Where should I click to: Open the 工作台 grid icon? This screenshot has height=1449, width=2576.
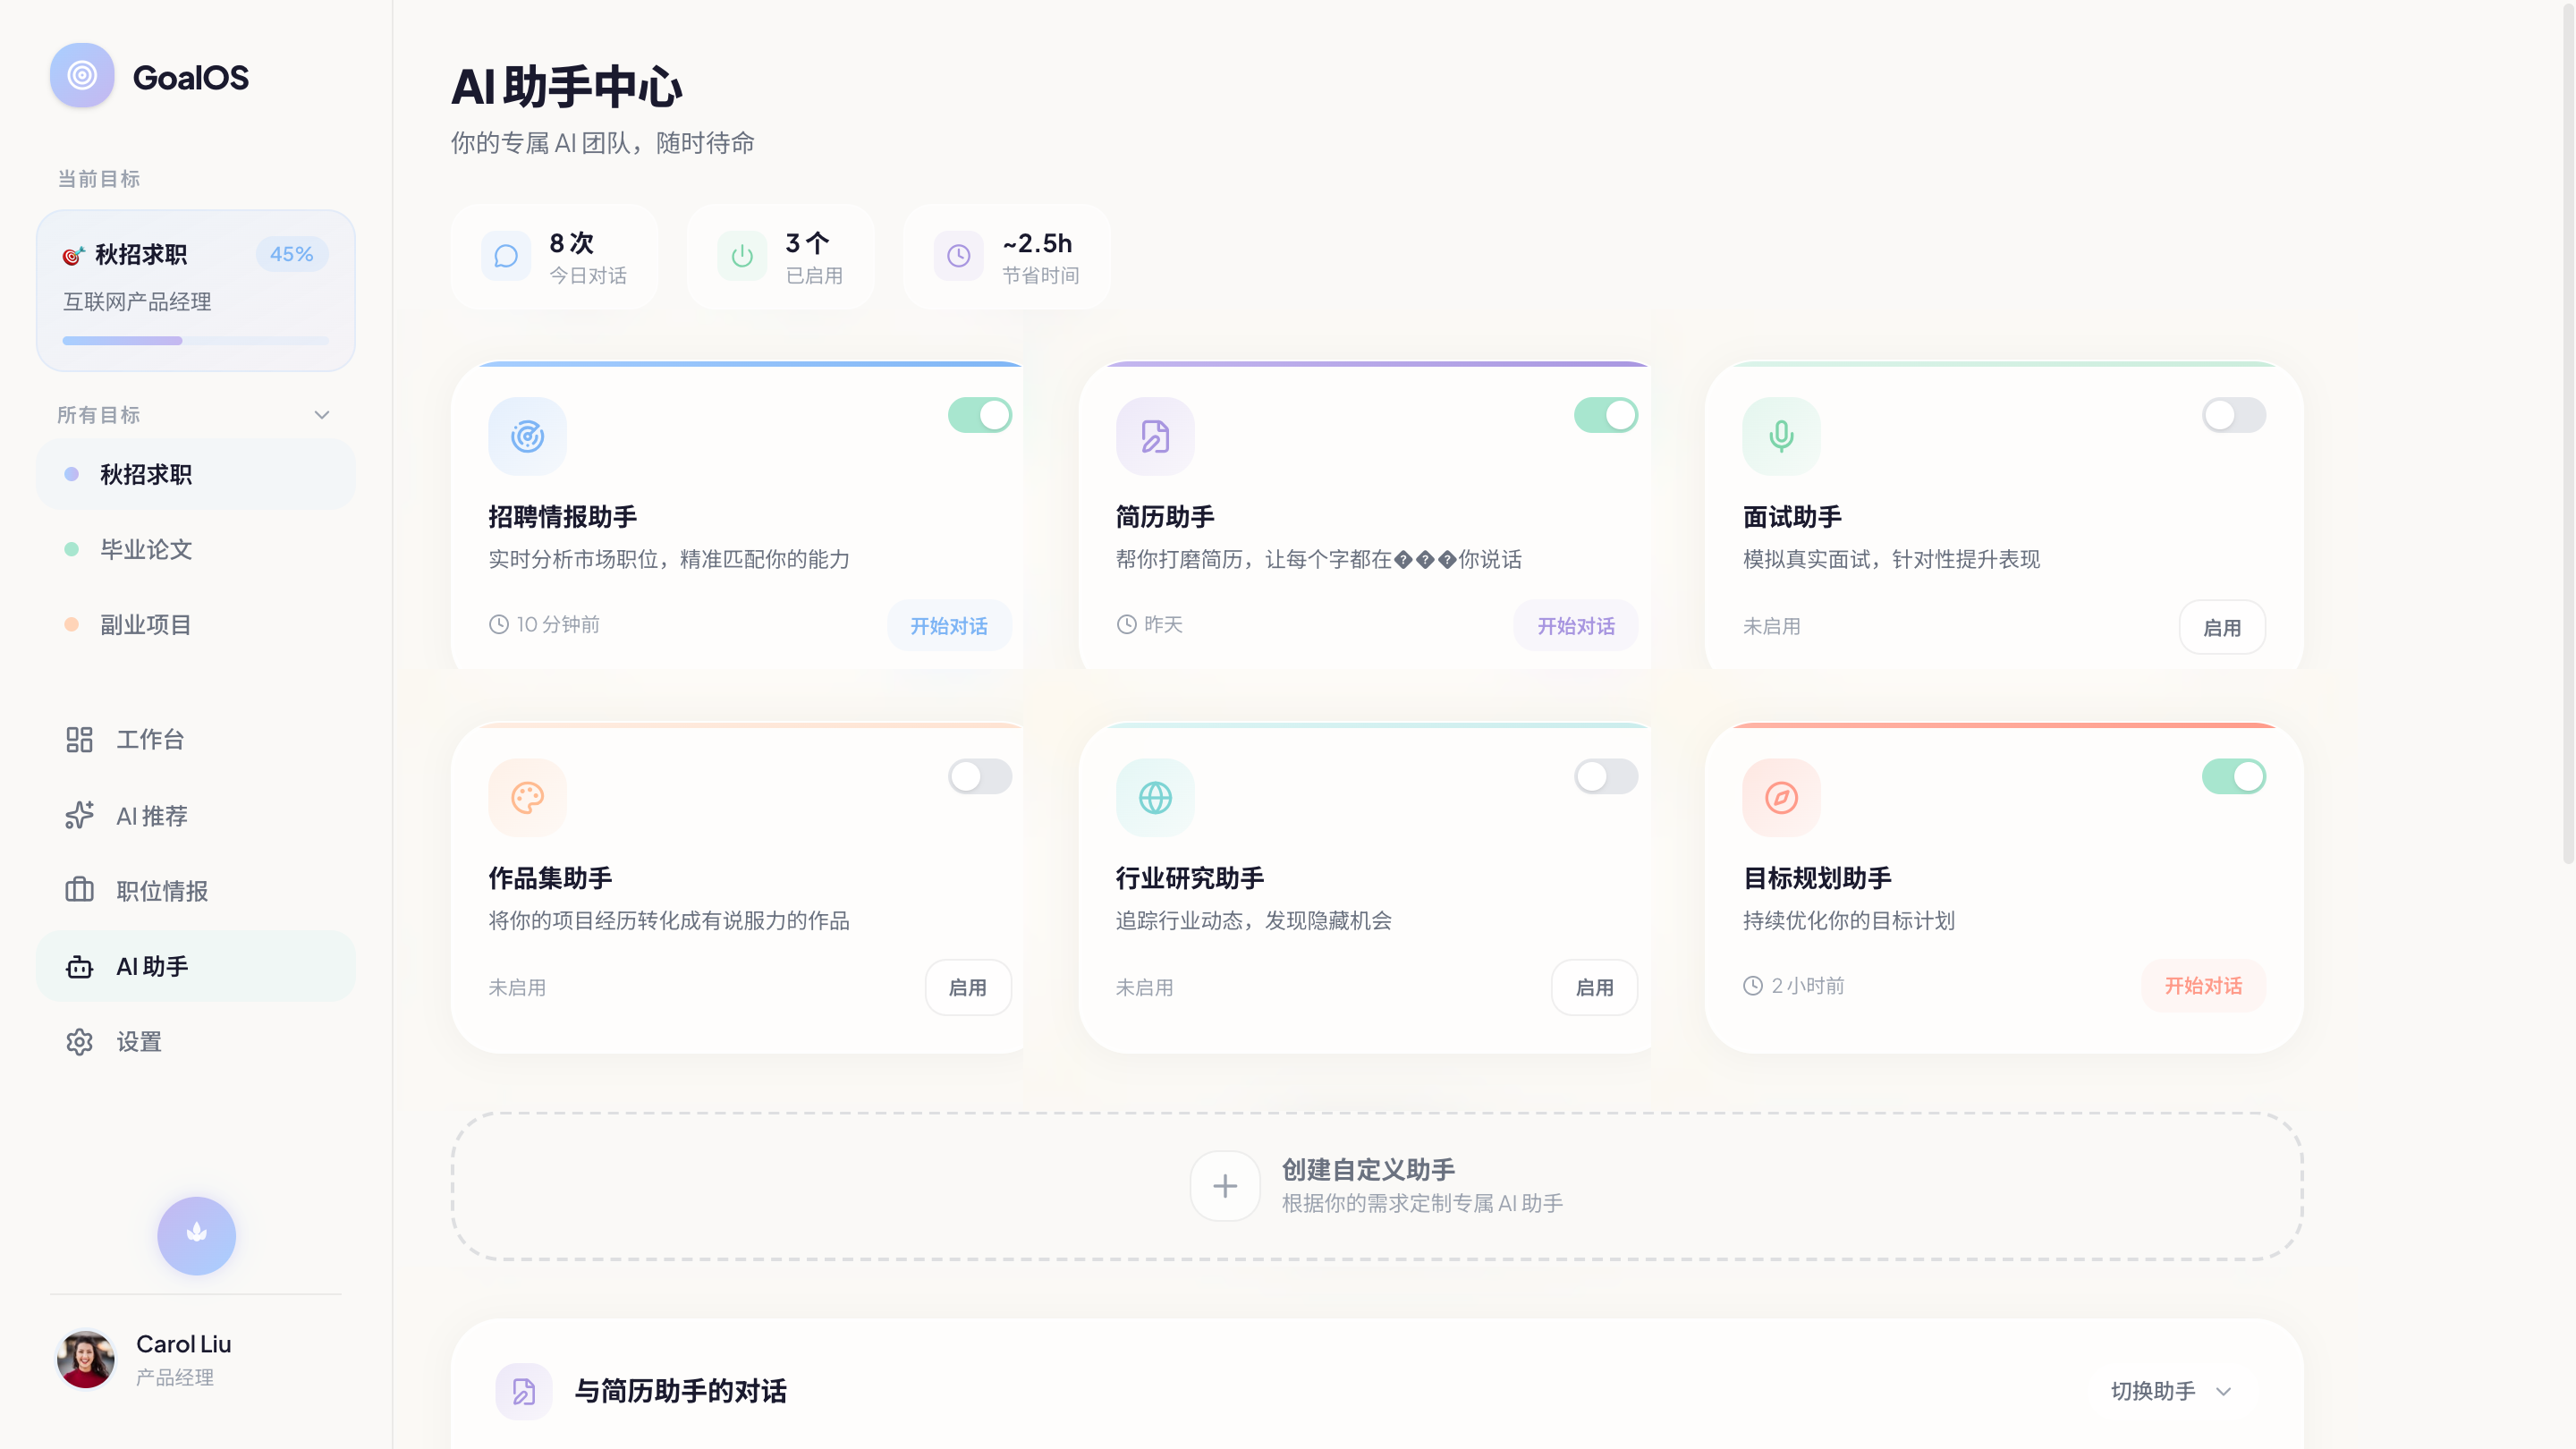coord(79,739)
